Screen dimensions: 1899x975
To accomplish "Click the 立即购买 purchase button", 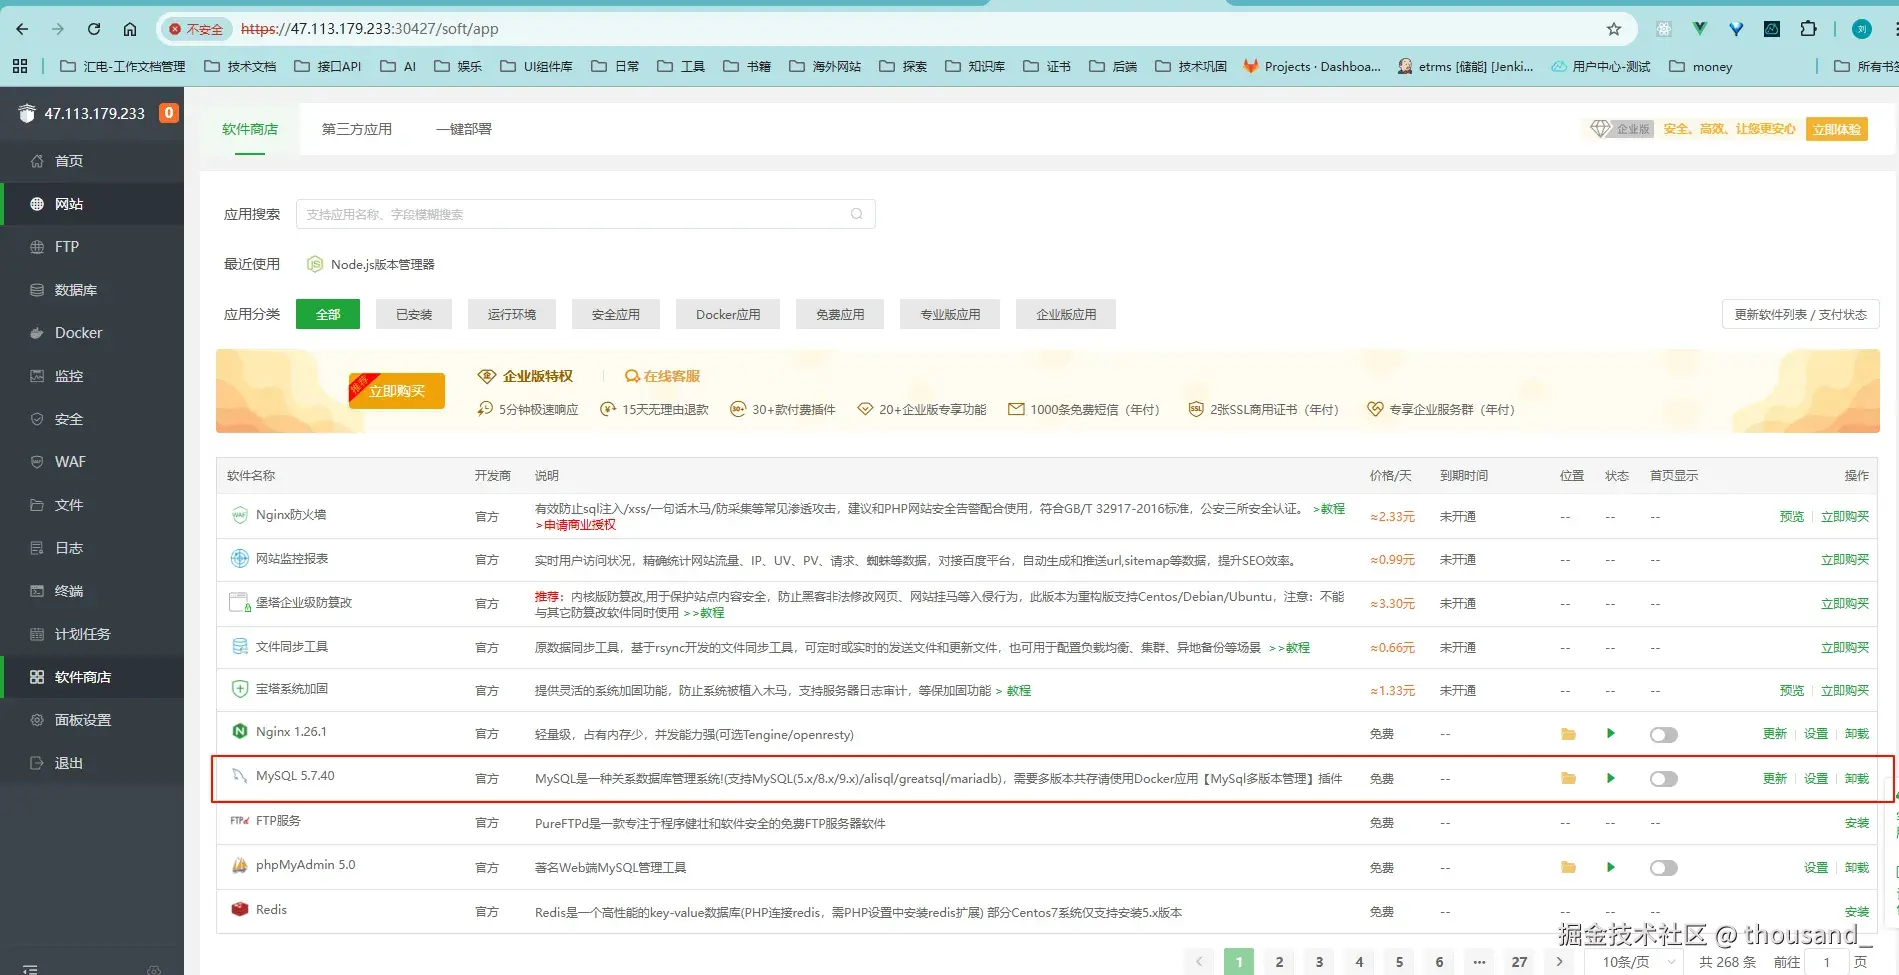I will 396,390.
